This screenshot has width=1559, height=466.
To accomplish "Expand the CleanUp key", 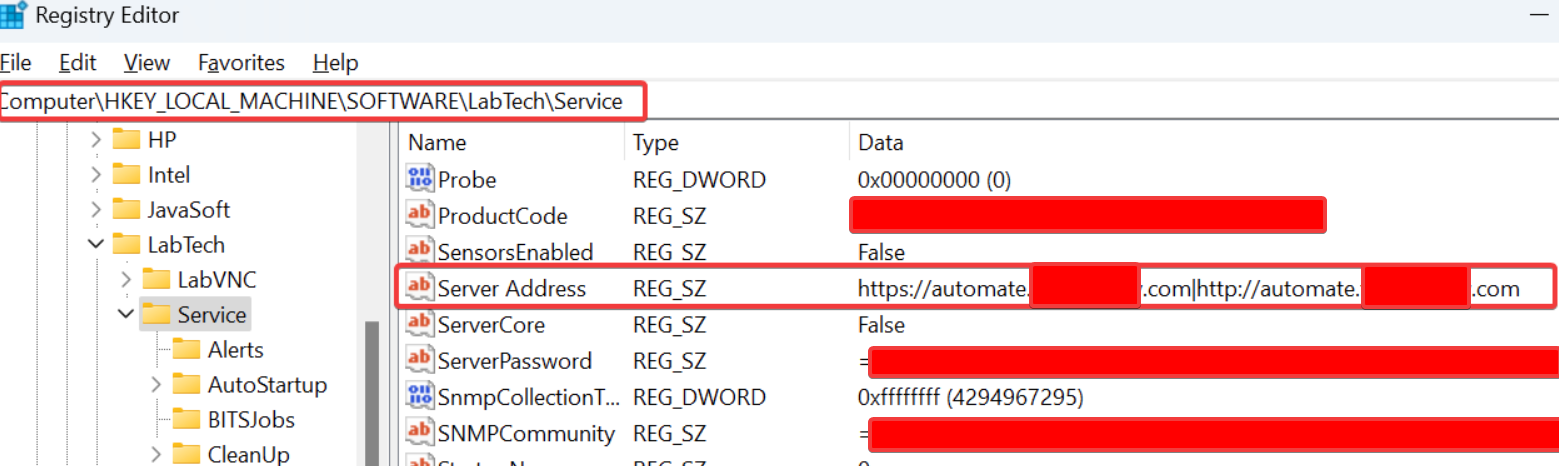I will (156, 455).
